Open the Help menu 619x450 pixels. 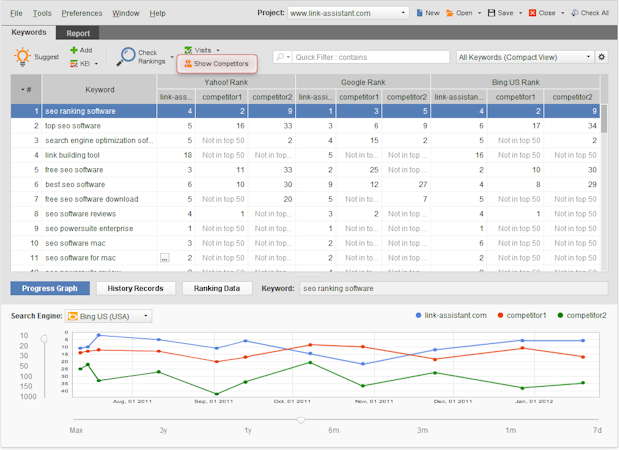(x=158, y=13)
